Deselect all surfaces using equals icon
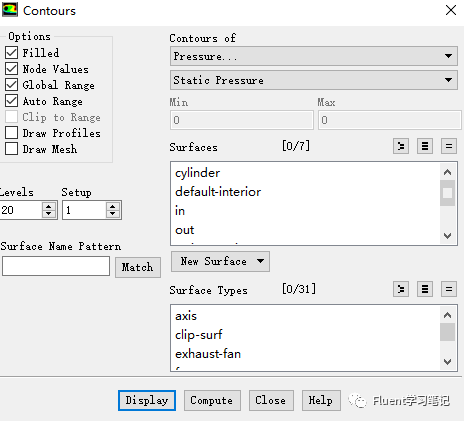 [449, 146]
